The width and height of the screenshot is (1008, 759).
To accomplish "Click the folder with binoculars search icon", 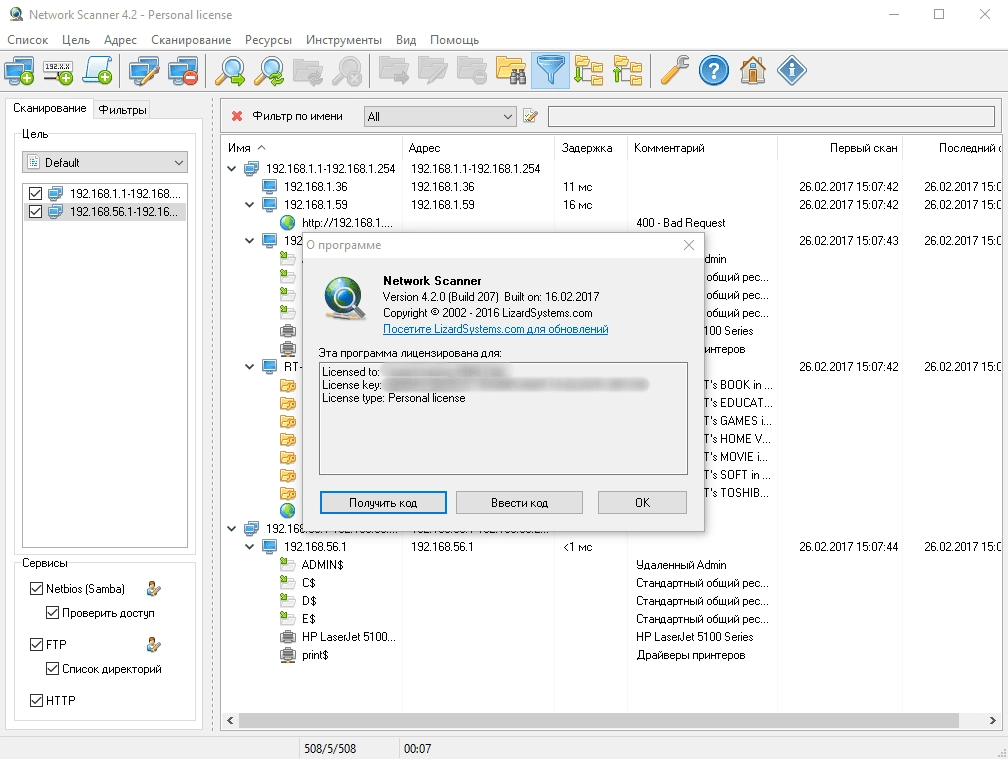I will 511,71.
